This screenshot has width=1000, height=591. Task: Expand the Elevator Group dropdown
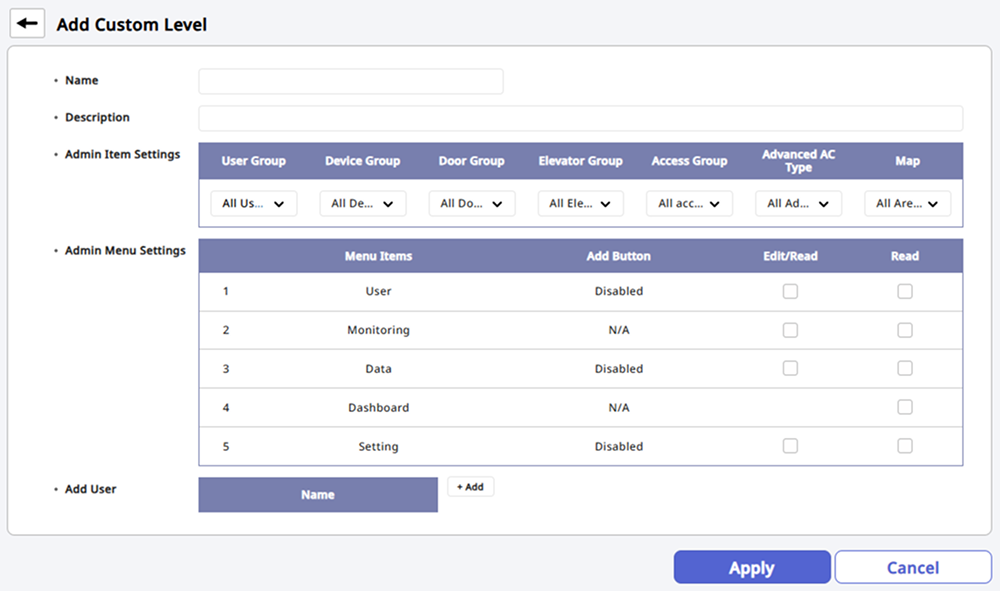[580, 204]
